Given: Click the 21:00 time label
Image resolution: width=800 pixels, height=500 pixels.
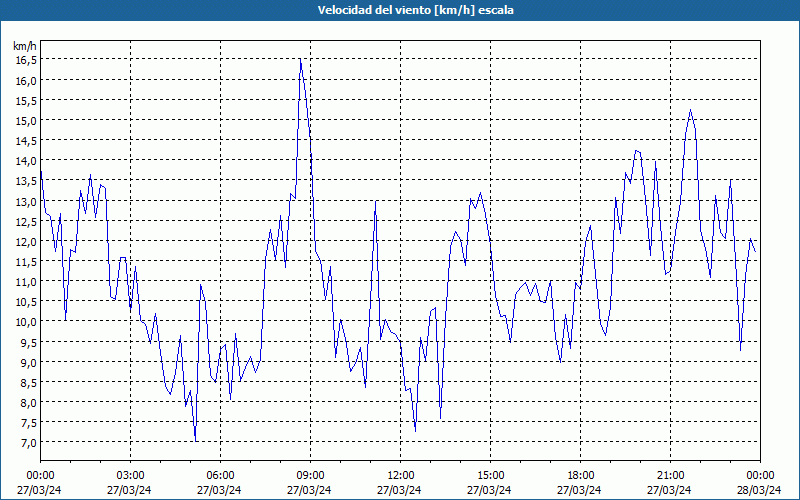Looking at the screenshot, I should coord(670,476).
